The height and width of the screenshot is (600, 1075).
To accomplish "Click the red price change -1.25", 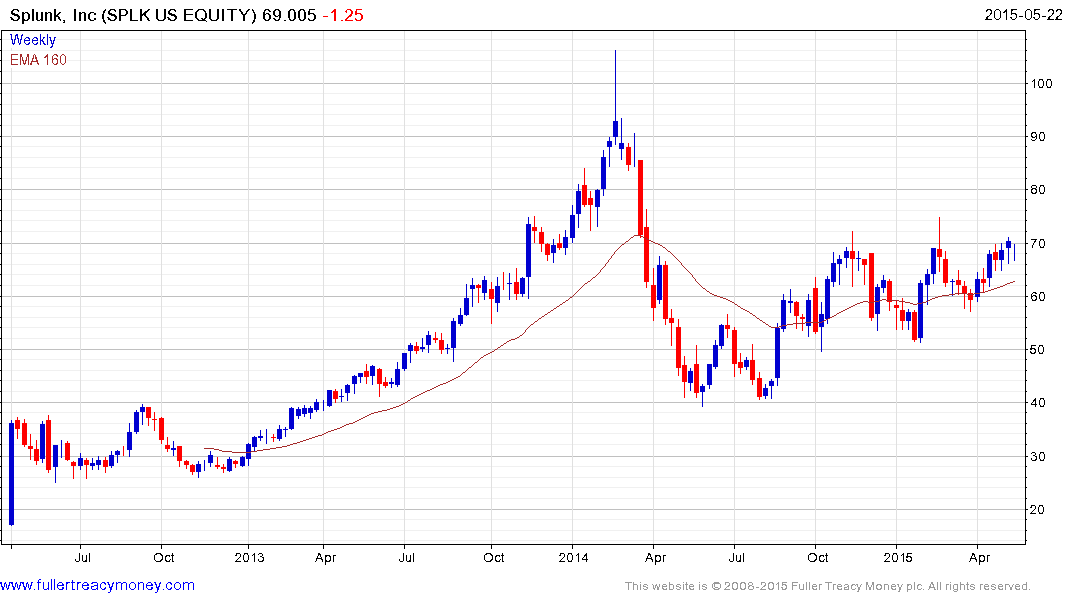I will [x=343, y=15].
